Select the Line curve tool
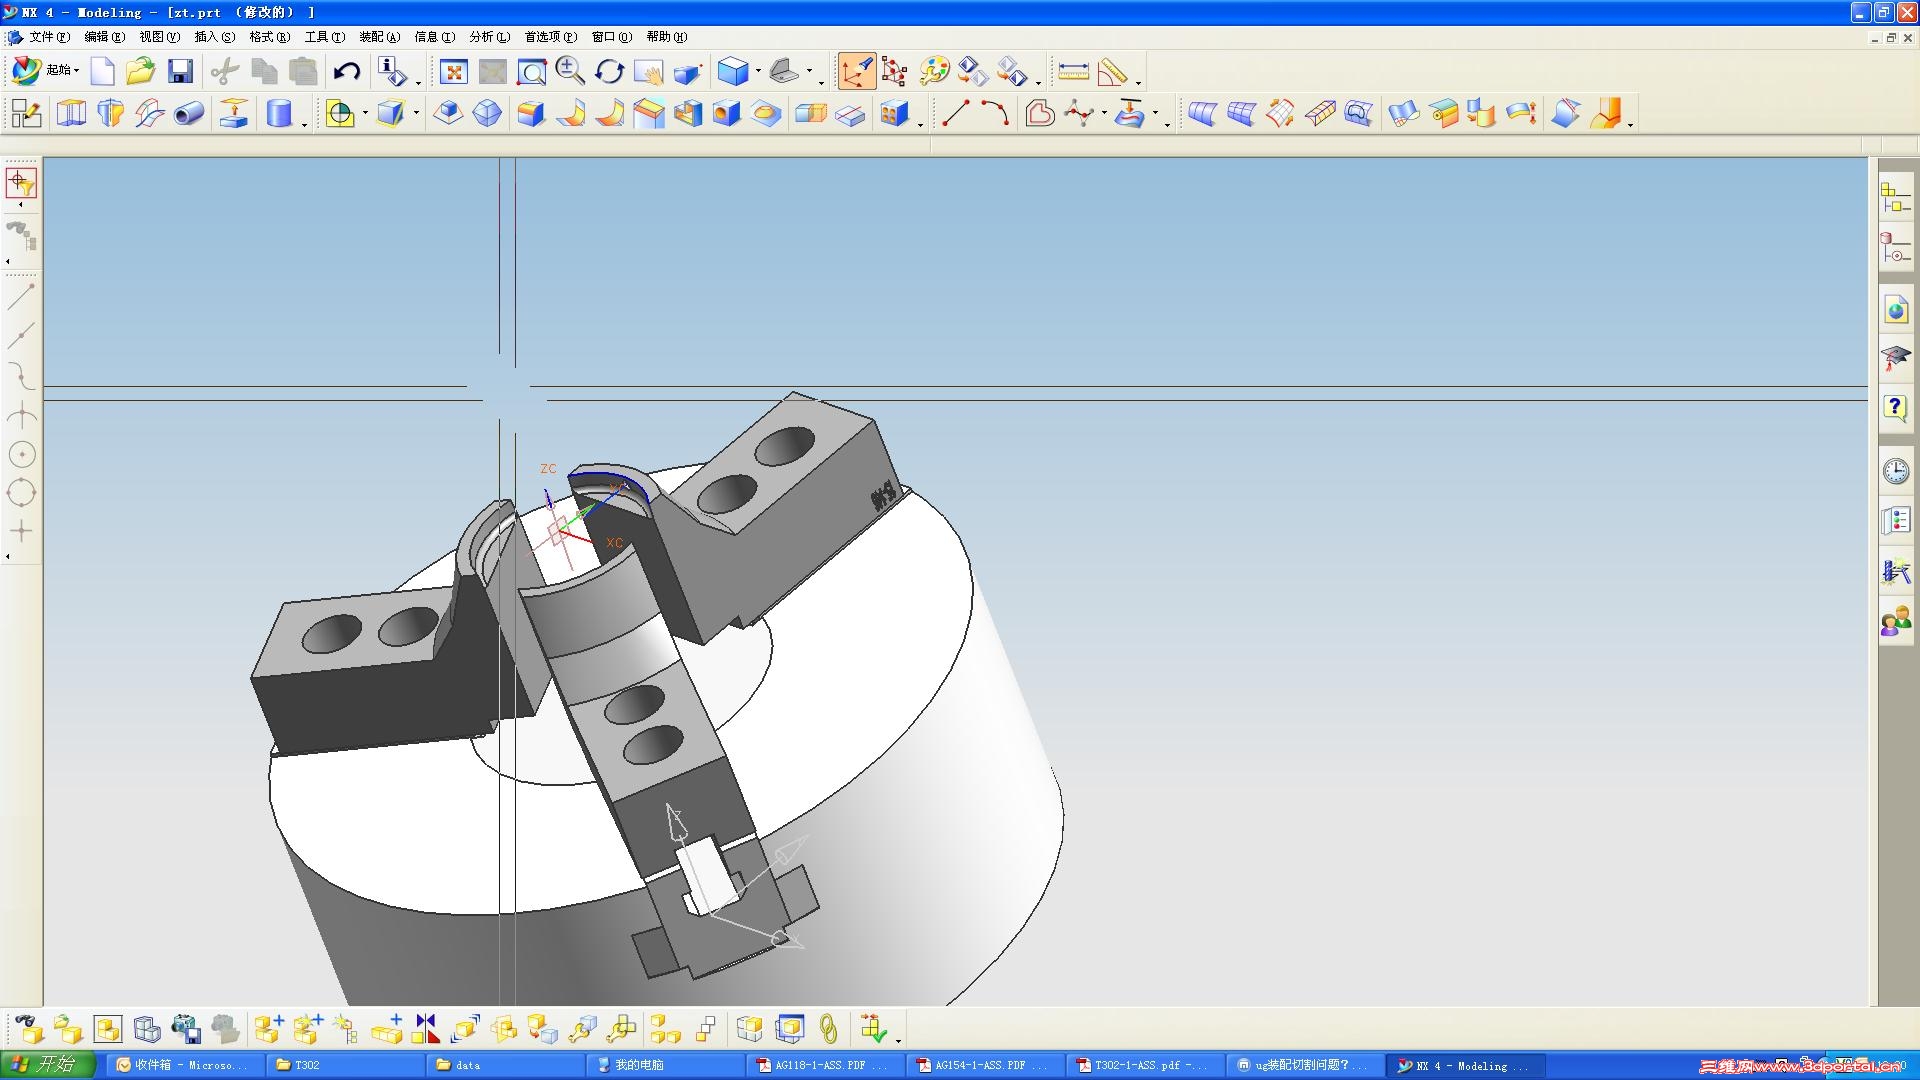 (x=955, y=113)
